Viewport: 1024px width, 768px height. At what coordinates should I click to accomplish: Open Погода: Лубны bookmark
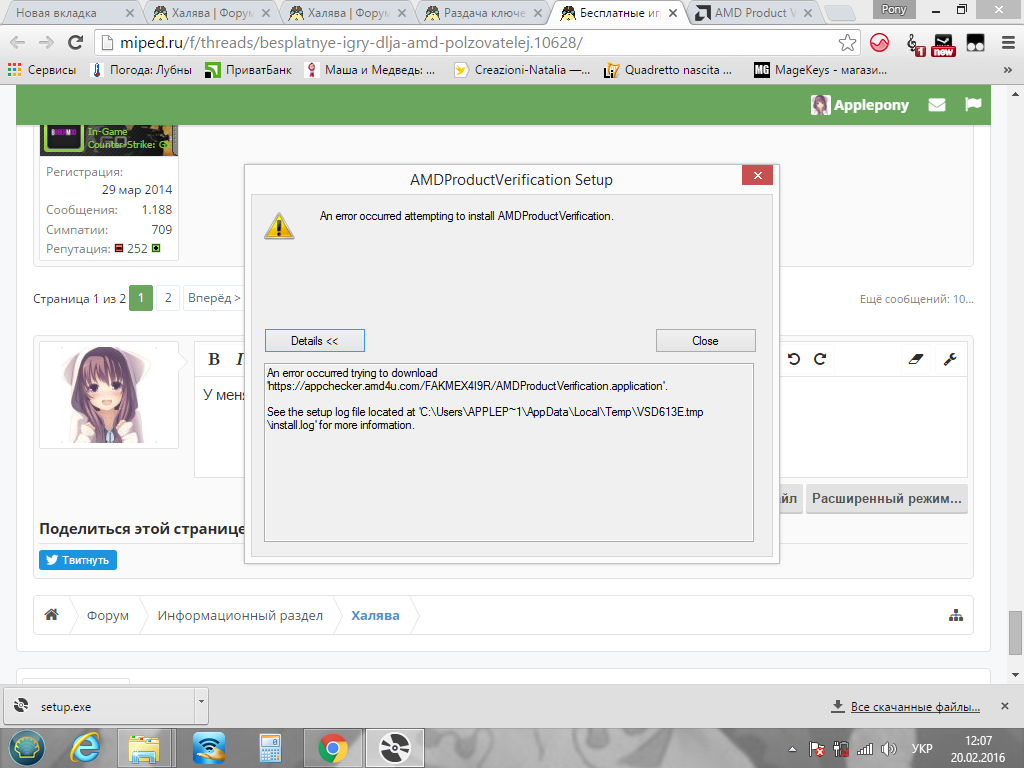coord(142,70)
